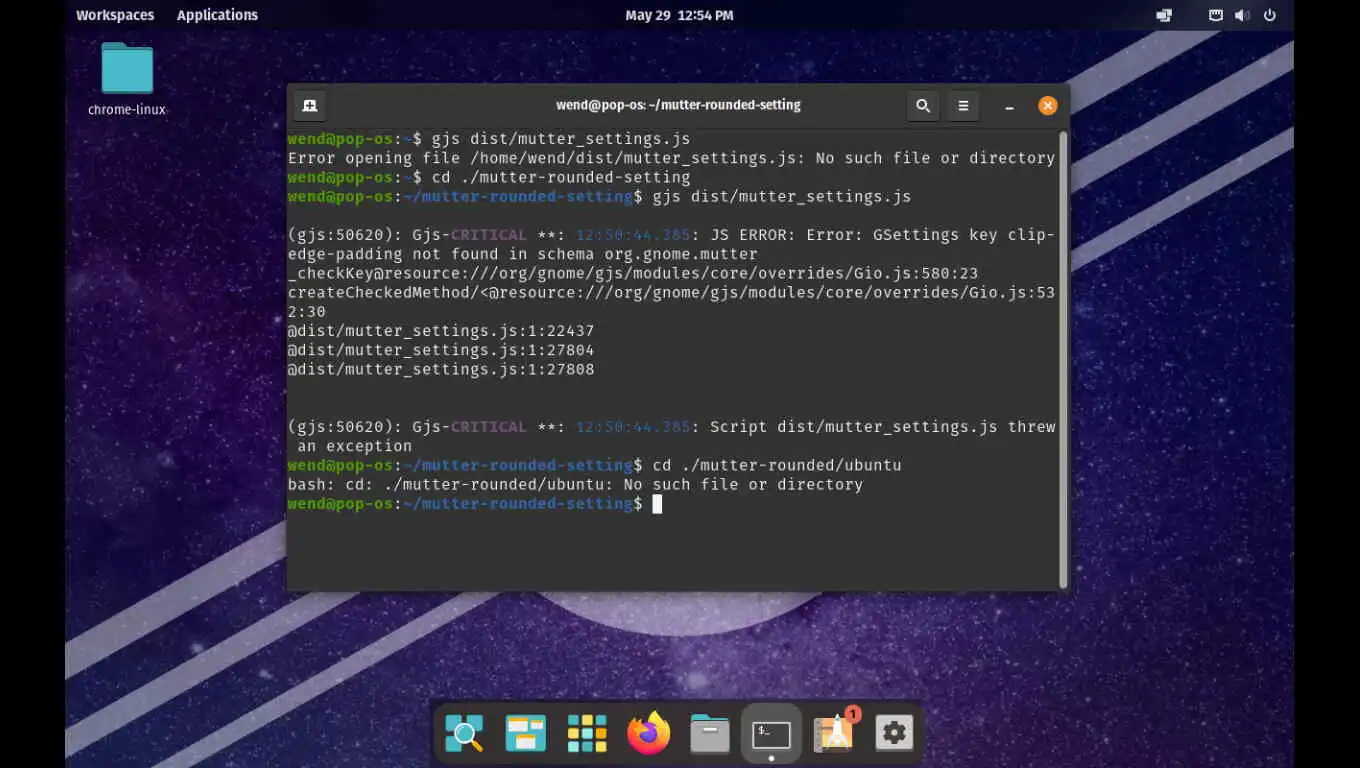Click the tiling windows tray icon
This screenshot has height=768, width=1360.
coord(1164,15)
